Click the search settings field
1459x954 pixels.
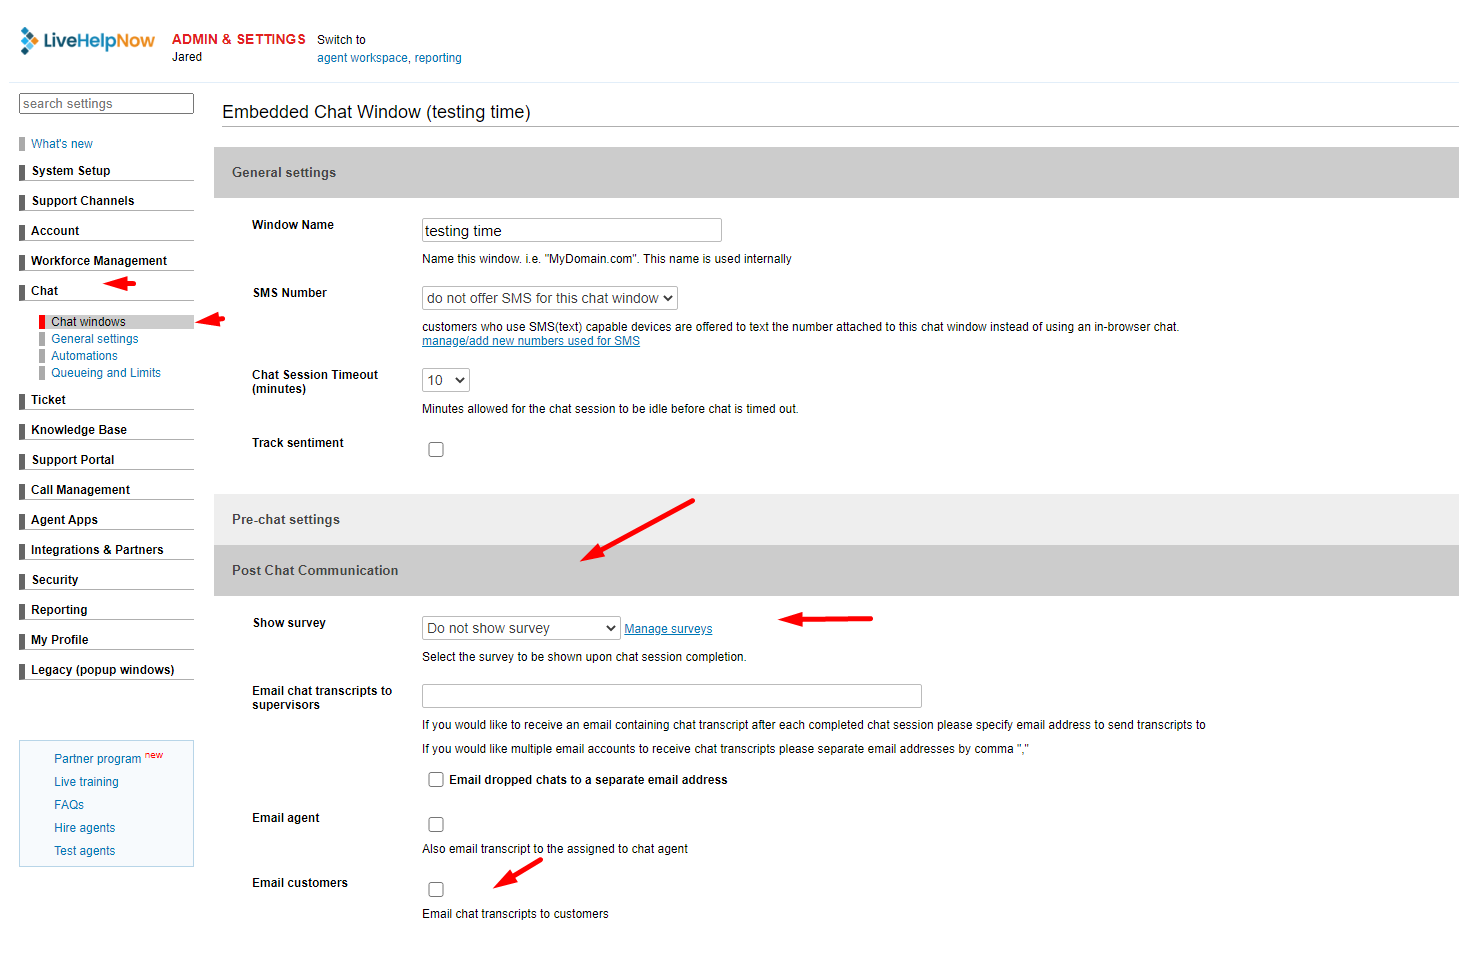pos(106,104)
